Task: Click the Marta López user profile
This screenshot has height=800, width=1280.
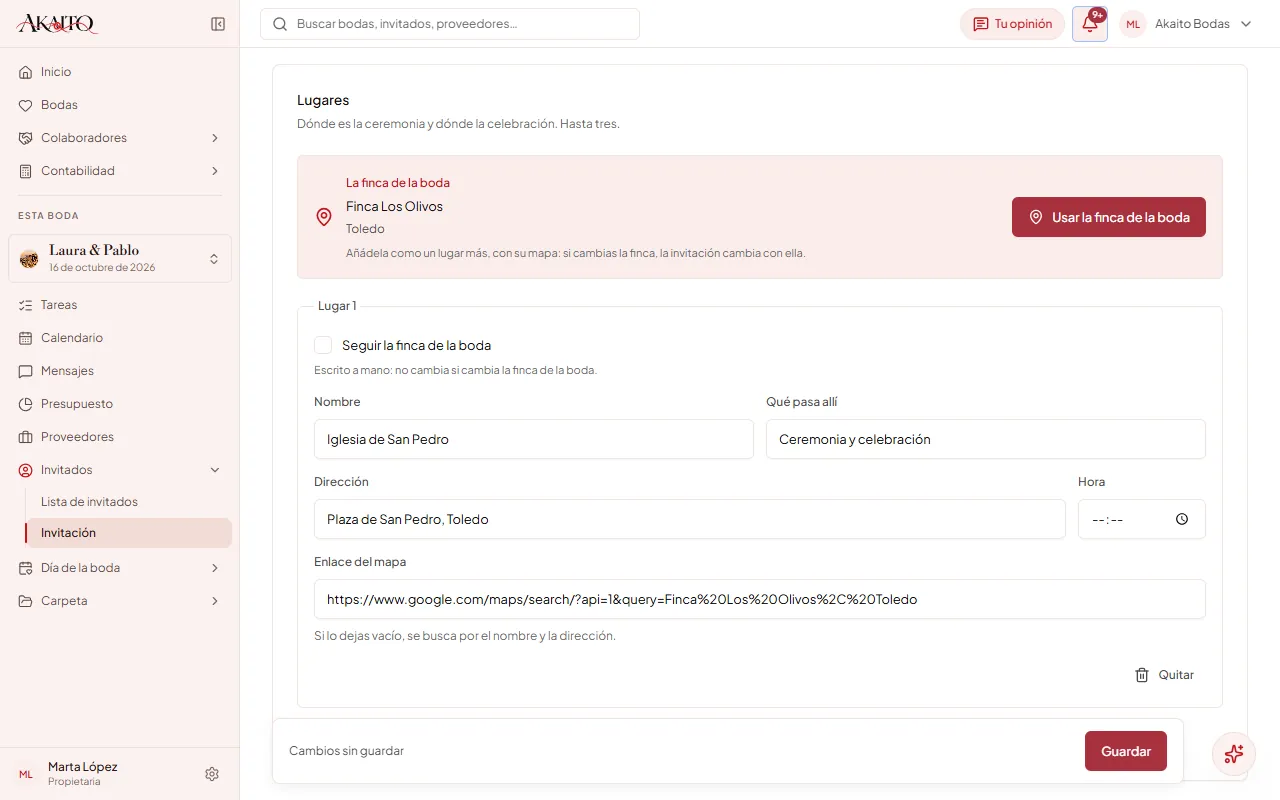Action: click(x=83, y=774)
